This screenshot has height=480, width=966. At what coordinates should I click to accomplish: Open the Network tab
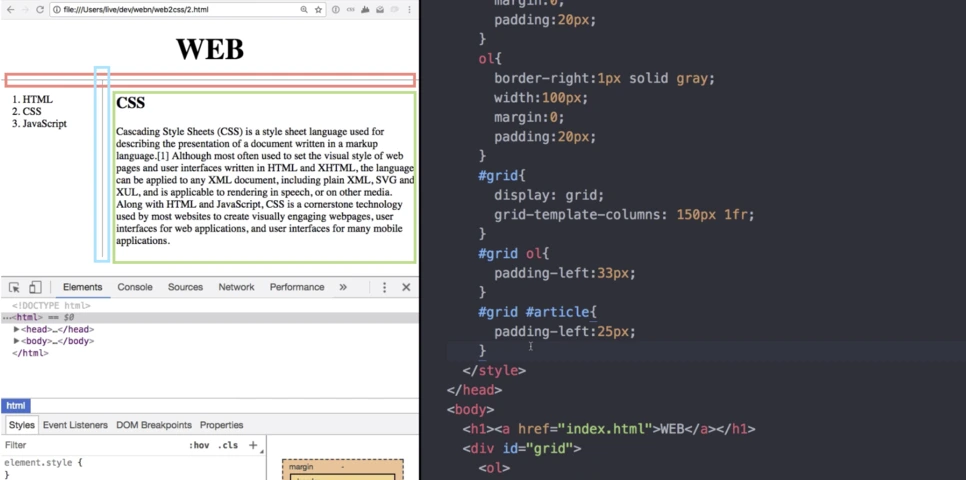pyautogui.click(x=236, y=287)
